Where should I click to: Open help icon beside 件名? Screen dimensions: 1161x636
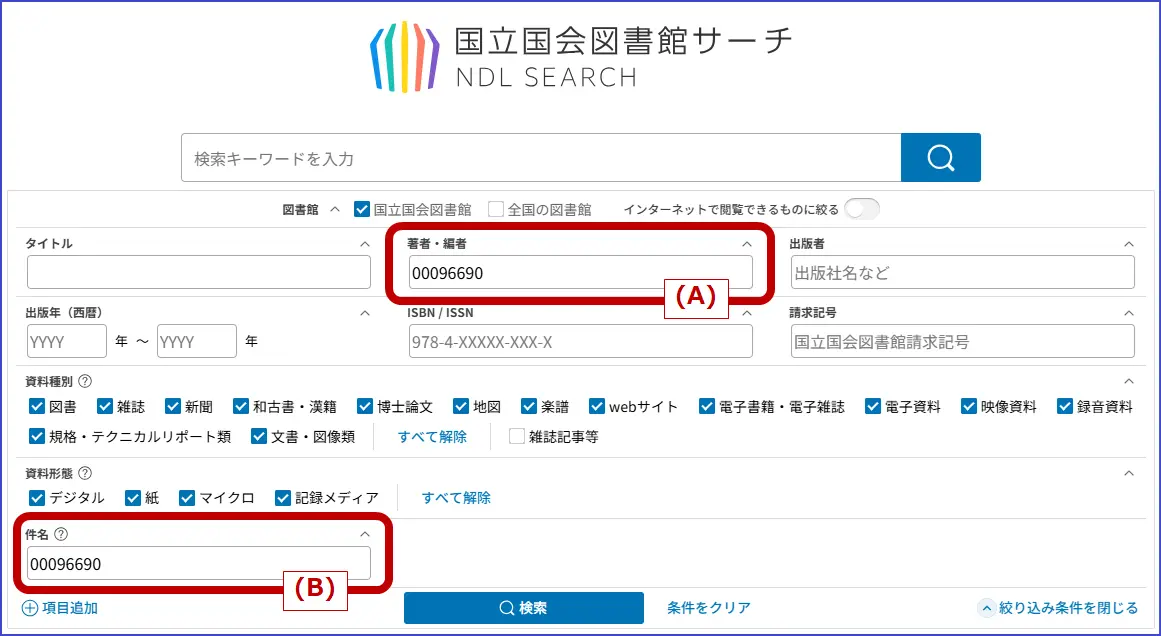(x=61, y=535)
